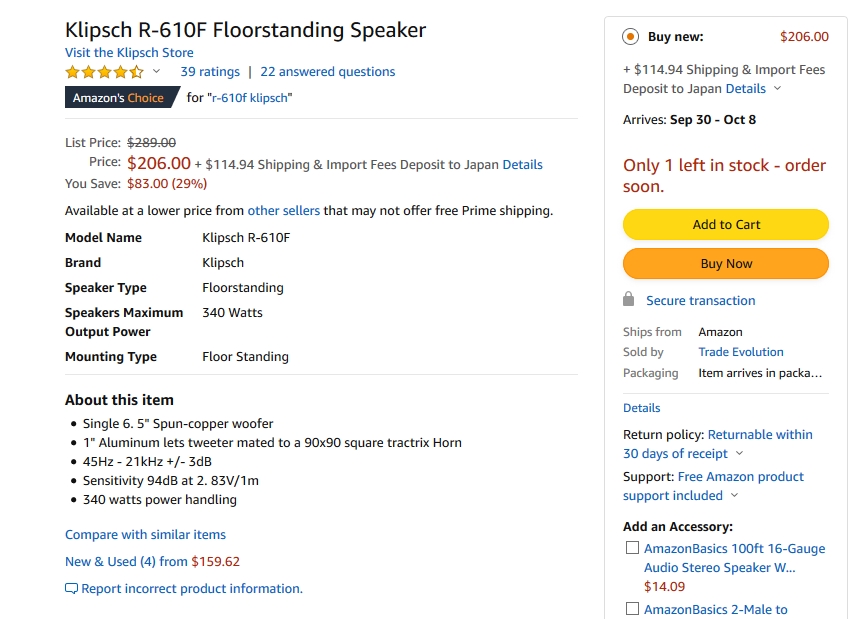Check the AmazonBasics 100ft Speaker Wire box
Viewport: 861px width, 619px height.
[632, 548]
